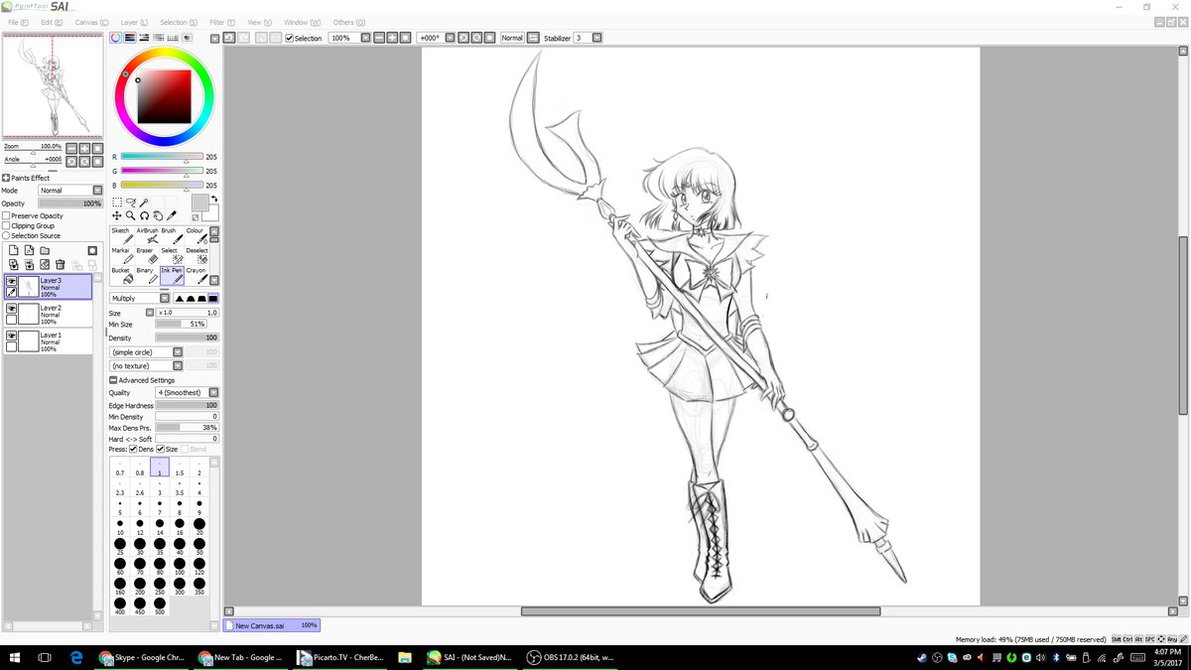Select the Sketch pencil tool
1191x670 pixels.
[x=121, y=235]
